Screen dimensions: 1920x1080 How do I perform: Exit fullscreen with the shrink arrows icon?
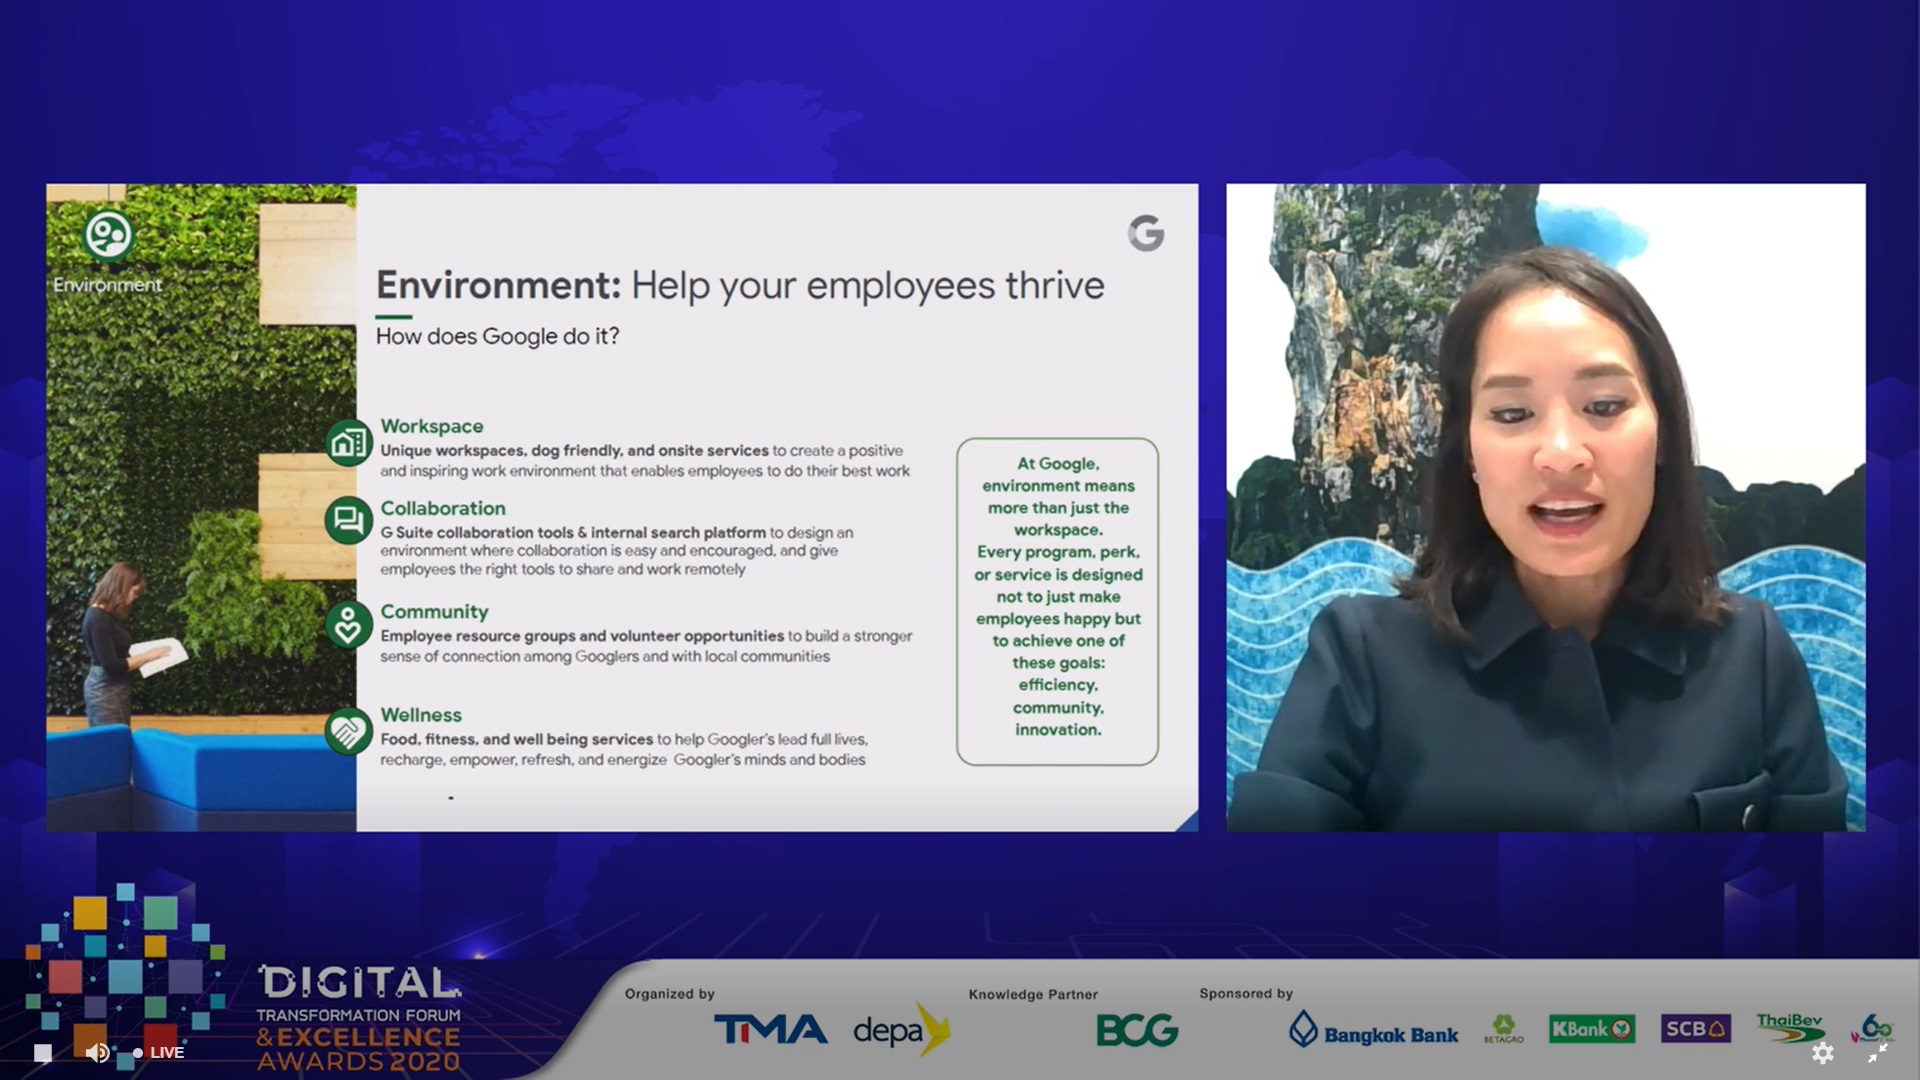coord(1877,1052)
